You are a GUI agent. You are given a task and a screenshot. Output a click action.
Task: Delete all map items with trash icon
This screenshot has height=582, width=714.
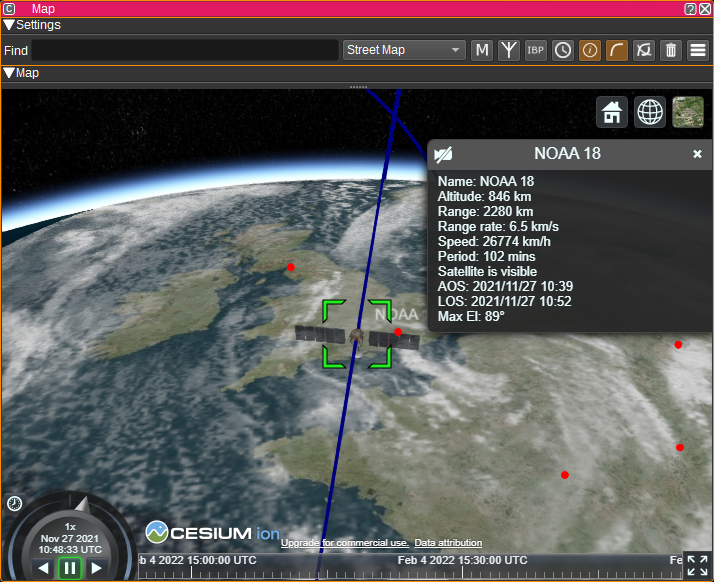tap(671, 50)
